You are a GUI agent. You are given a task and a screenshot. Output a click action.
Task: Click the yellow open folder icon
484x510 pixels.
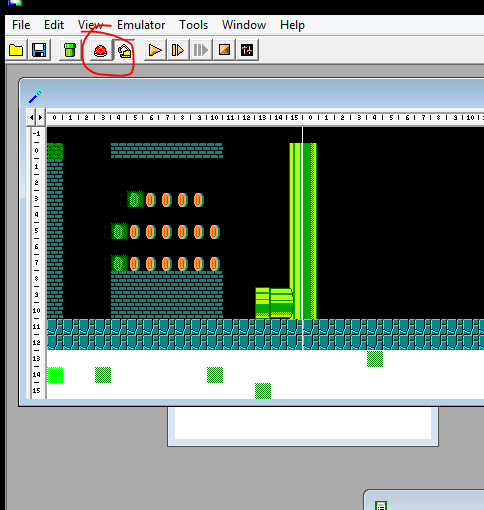(x=16, y=50)
